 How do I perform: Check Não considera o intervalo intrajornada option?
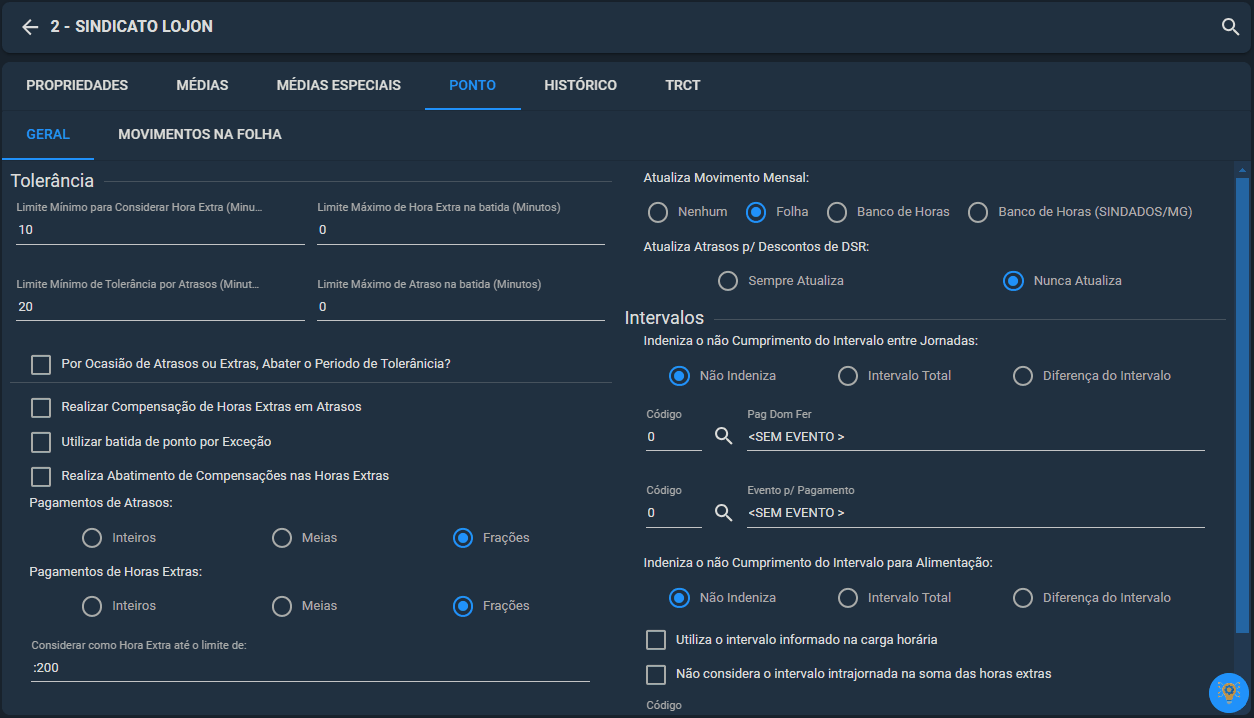pyautogui.click(x=656, y=673)
